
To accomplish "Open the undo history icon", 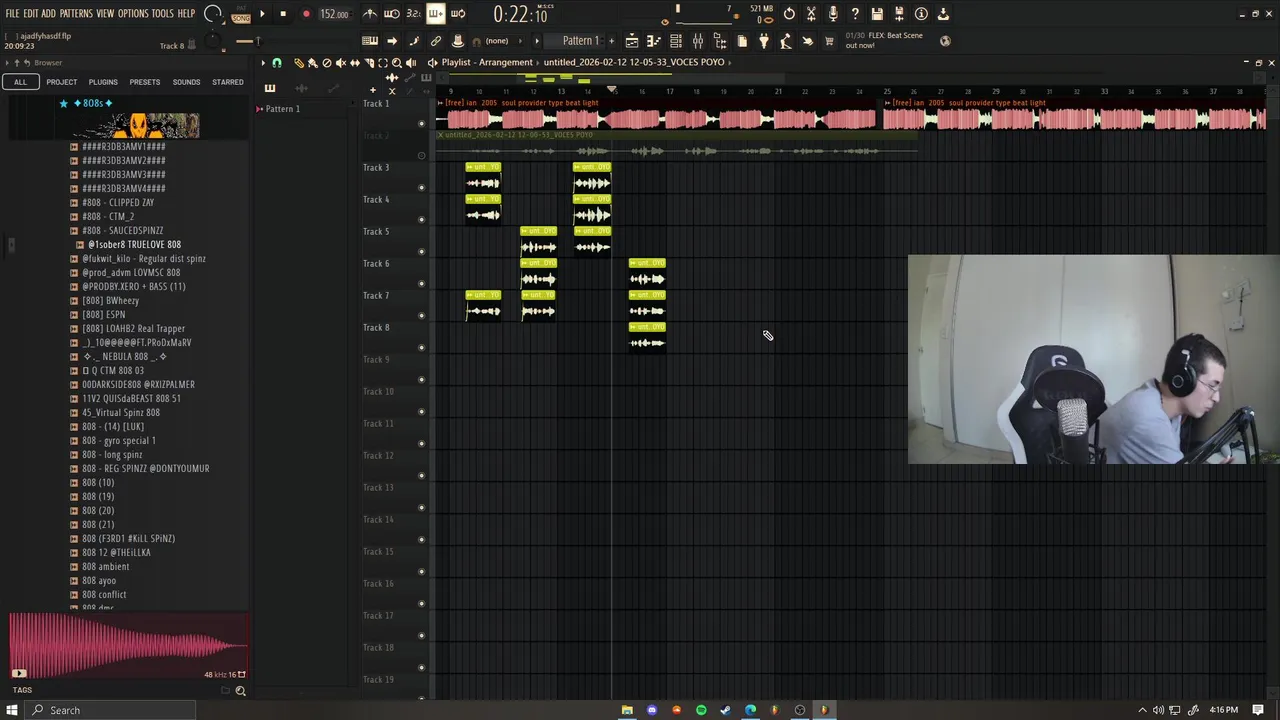I will pyautogui.click(x=789, y=14).
